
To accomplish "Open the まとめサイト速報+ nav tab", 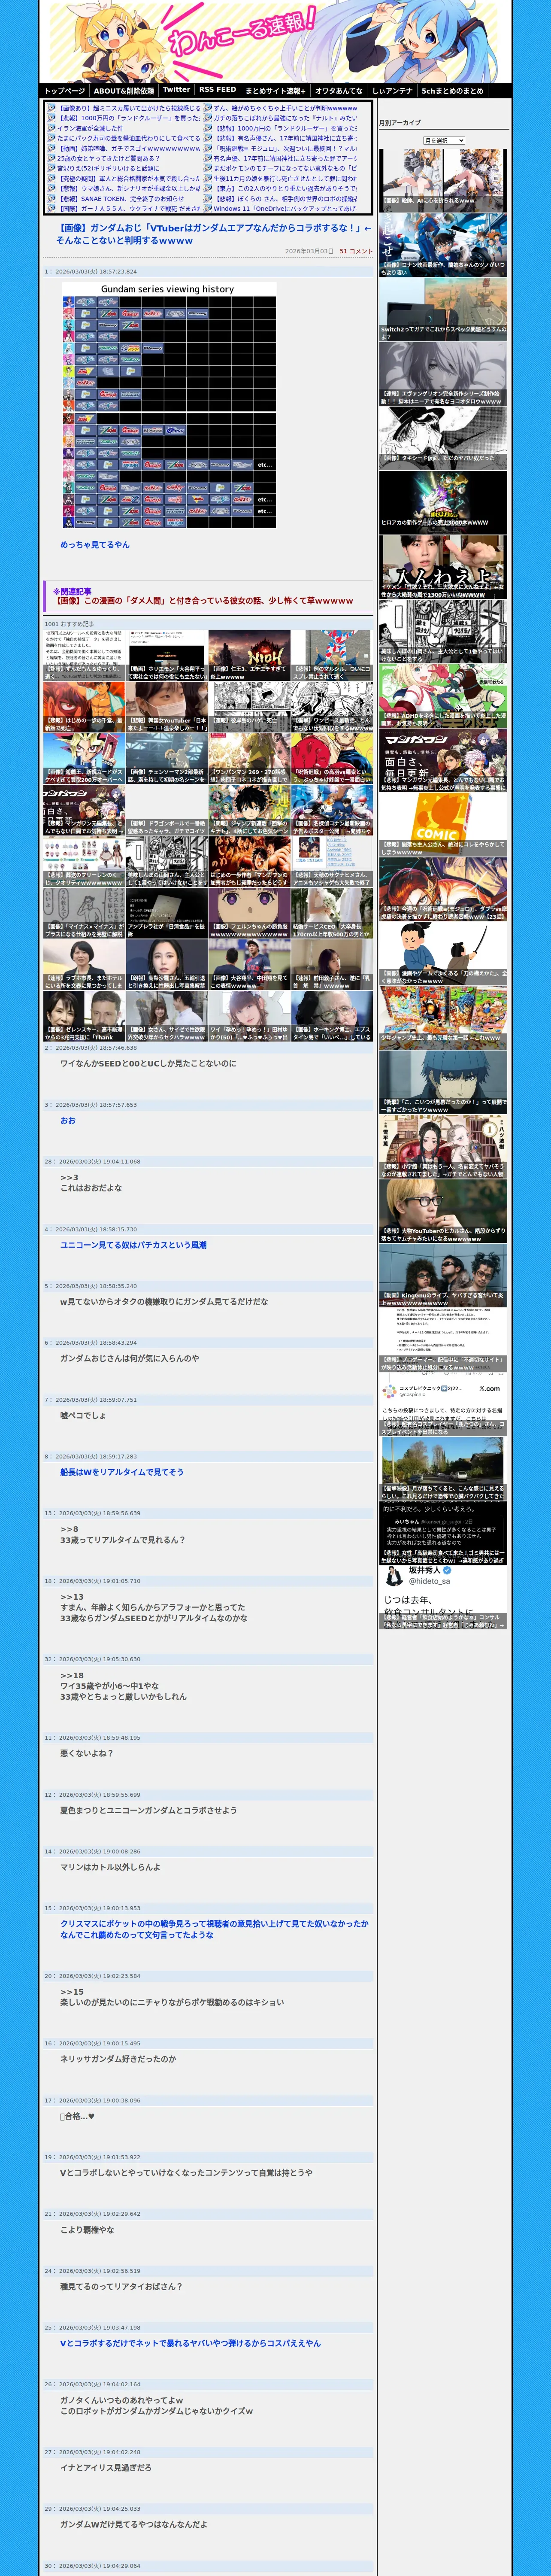I will pos(275,91).
